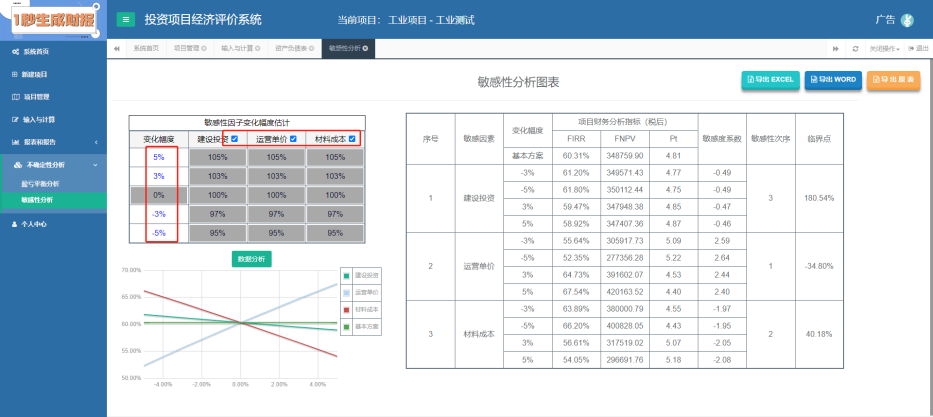Click the refresh tab icon
Image resolution: width=933 pixels, height=417 pixels.
(855, 48)
